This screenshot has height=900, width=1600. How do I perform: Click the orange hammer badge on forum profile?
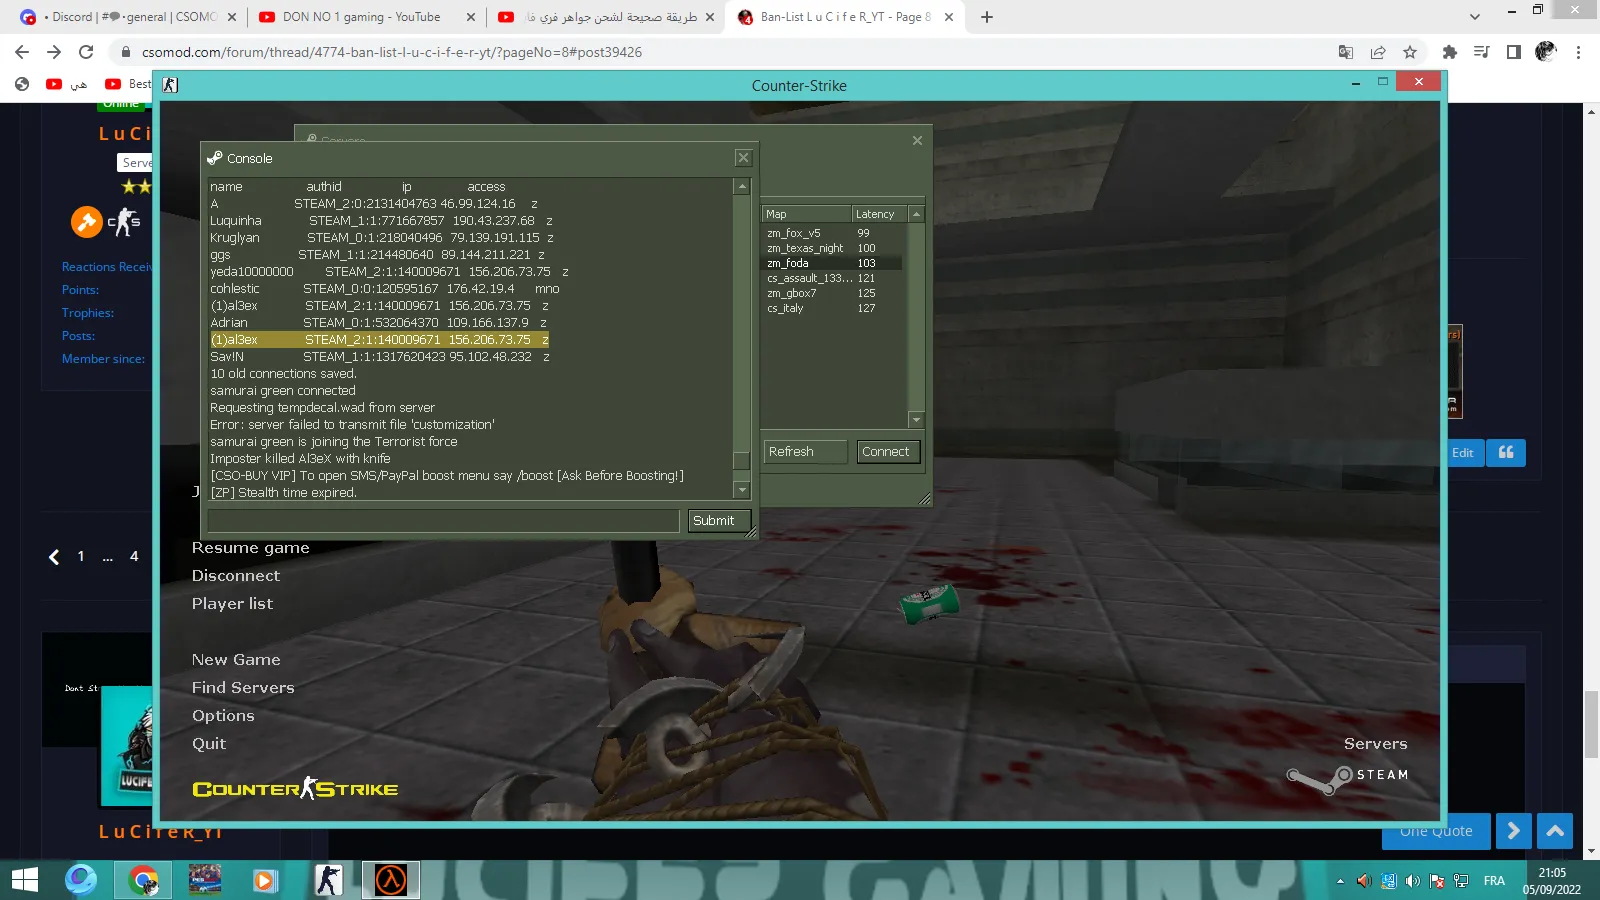(x=86, y=221)
